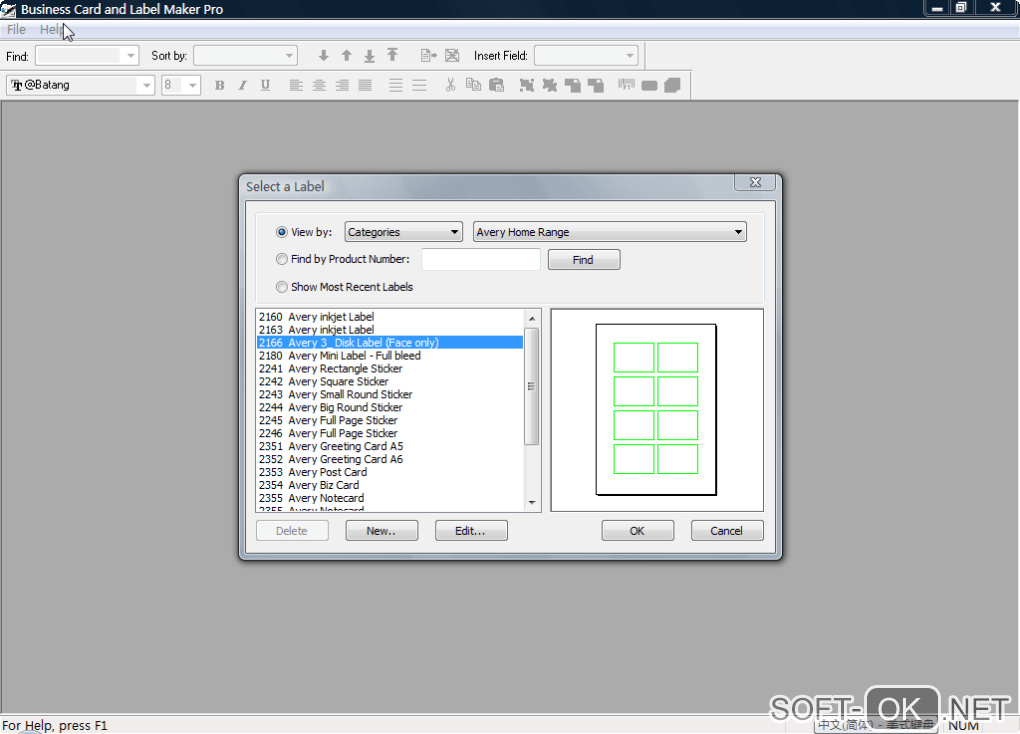Click the move to top arrow icon

(392, 55)
